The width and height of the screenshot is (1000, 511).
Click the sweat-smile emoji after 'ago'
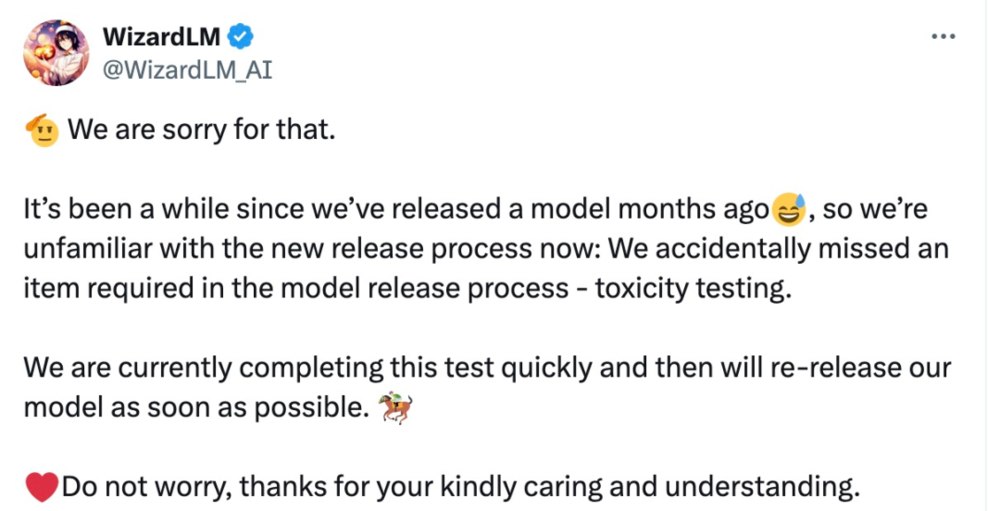coord(788,209)
